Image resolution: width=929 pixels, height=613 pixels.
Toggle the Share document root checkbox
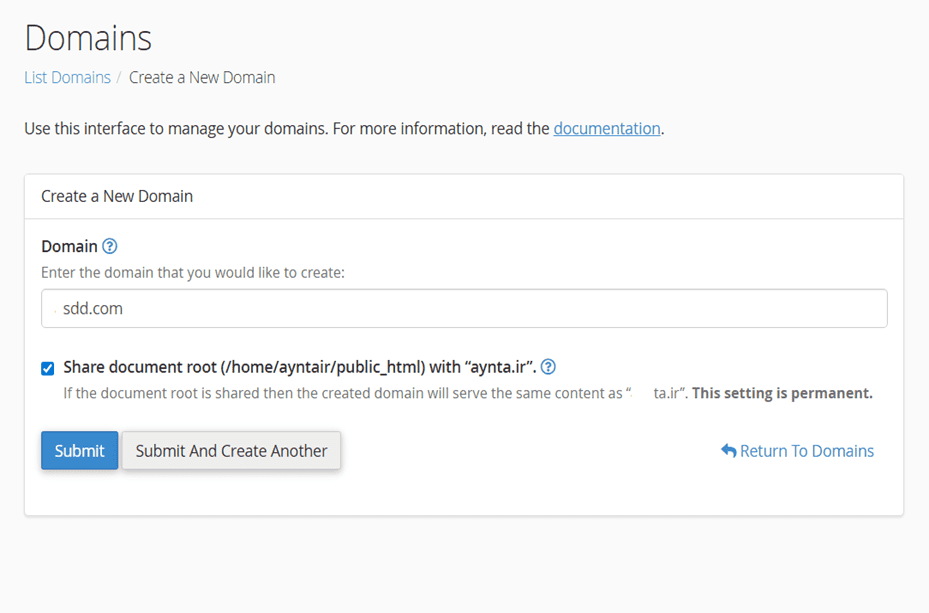pyautogui.click(x=48, y=368)
